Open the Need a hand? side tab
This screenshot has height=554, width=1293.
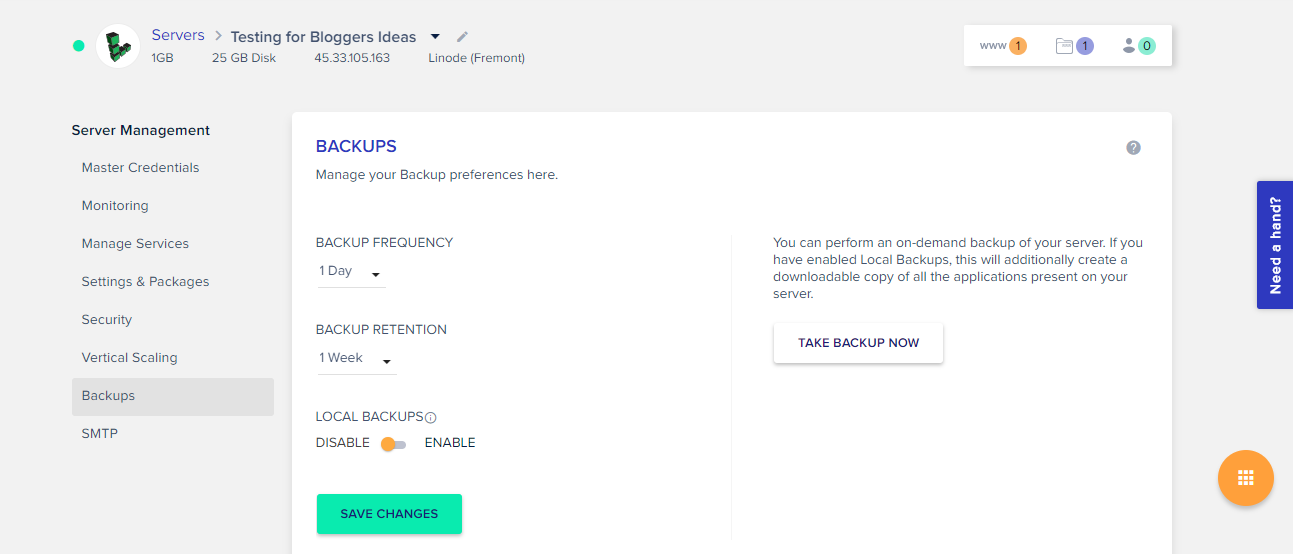1275,245
